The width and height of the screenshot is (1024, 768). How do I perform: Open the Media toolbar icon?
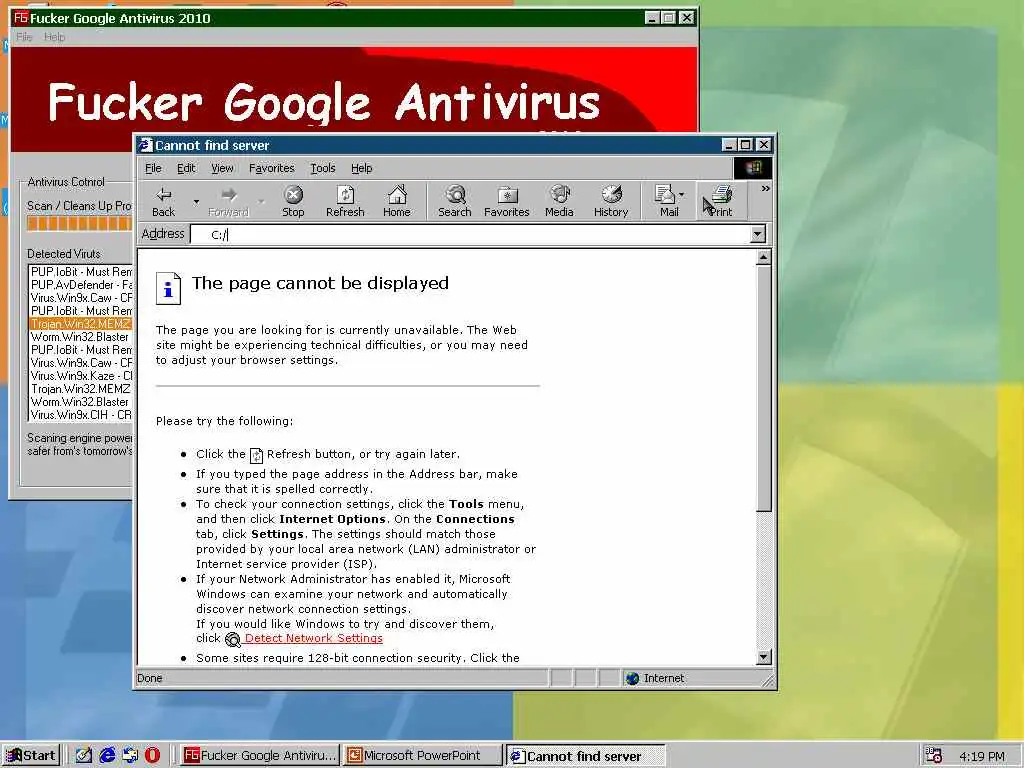[559, 201]
